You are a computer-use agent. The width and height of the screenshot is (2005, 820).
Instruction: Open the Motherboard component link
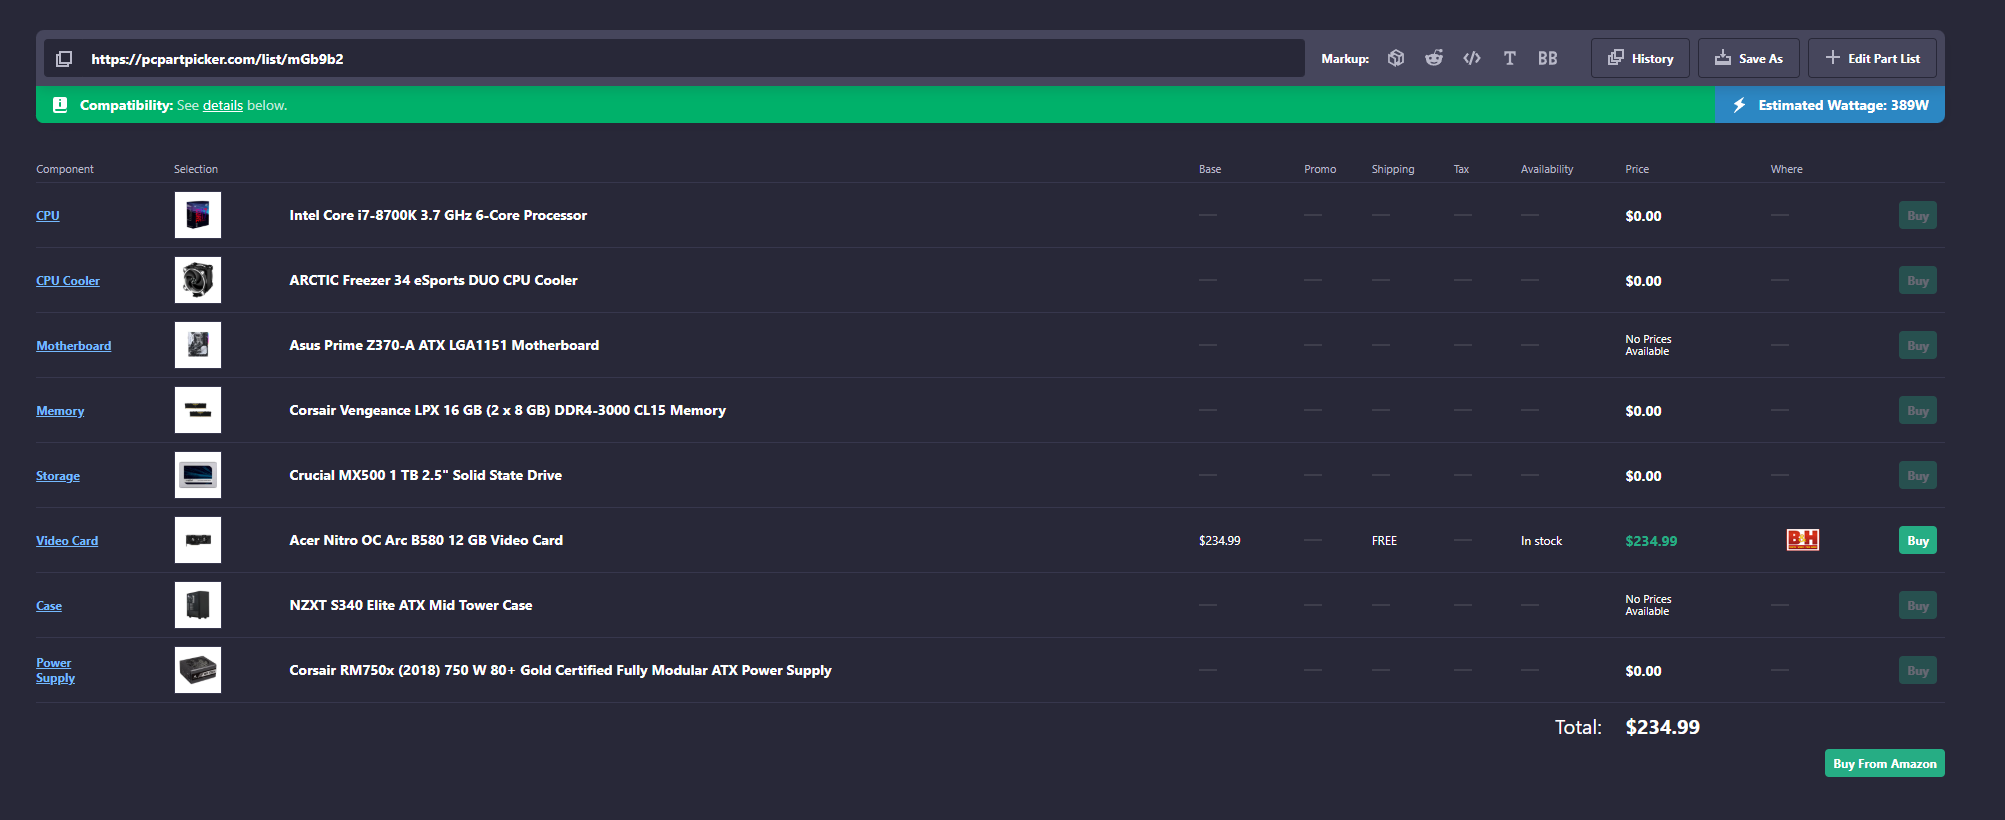pos(74,345)
